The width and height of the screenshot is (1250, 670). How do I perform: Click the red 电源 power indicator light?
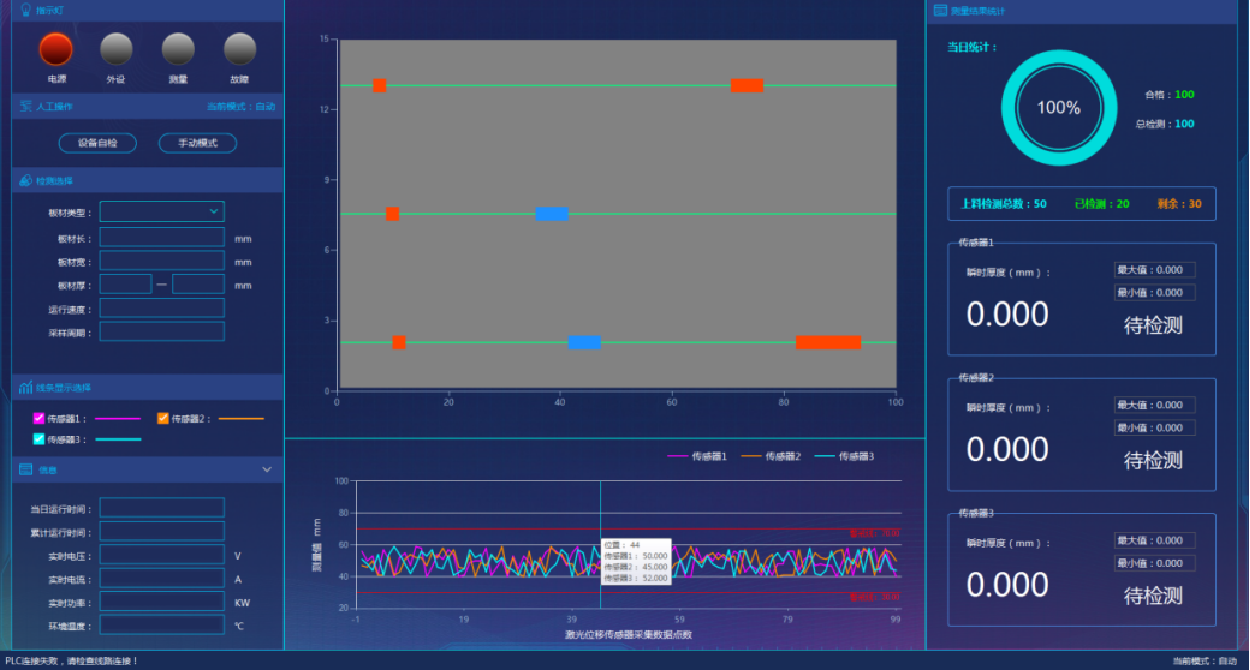pos(56,49)
